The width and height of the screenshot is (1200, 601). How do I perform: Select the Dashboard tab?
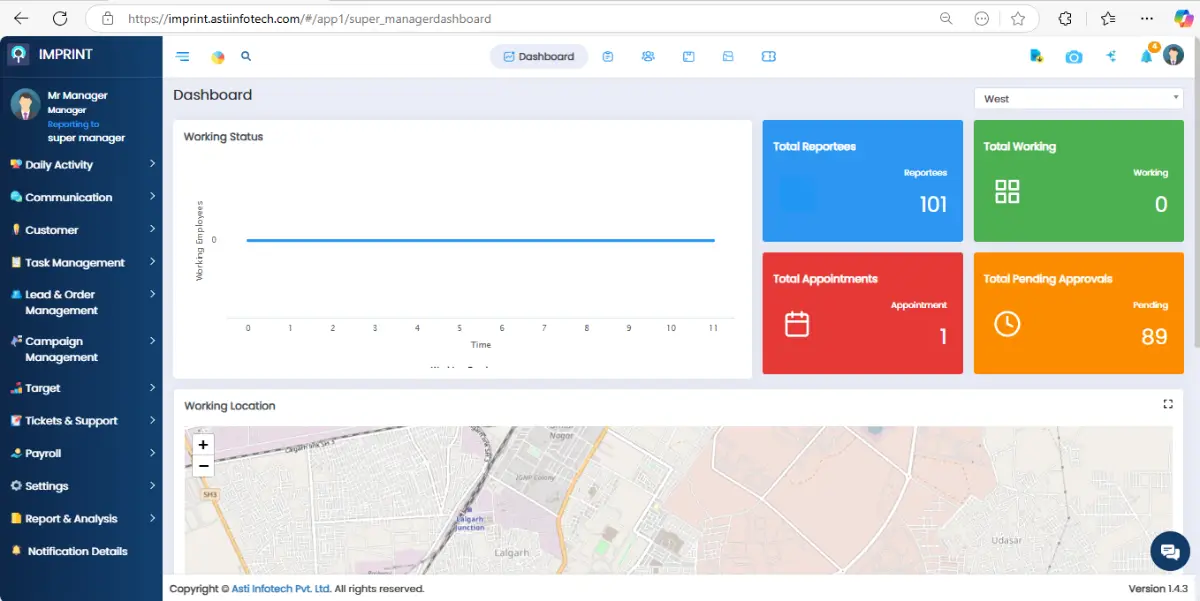click(538, 57)
